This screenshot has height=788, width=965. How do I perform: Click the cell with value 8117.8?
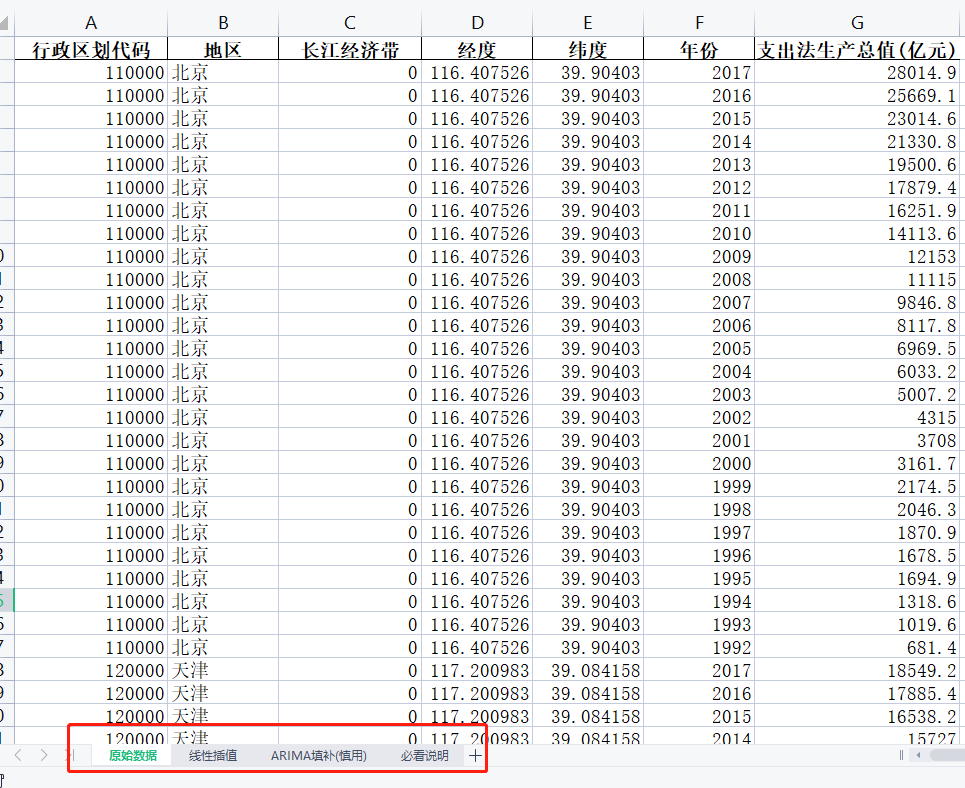click(x=857, y=325)
